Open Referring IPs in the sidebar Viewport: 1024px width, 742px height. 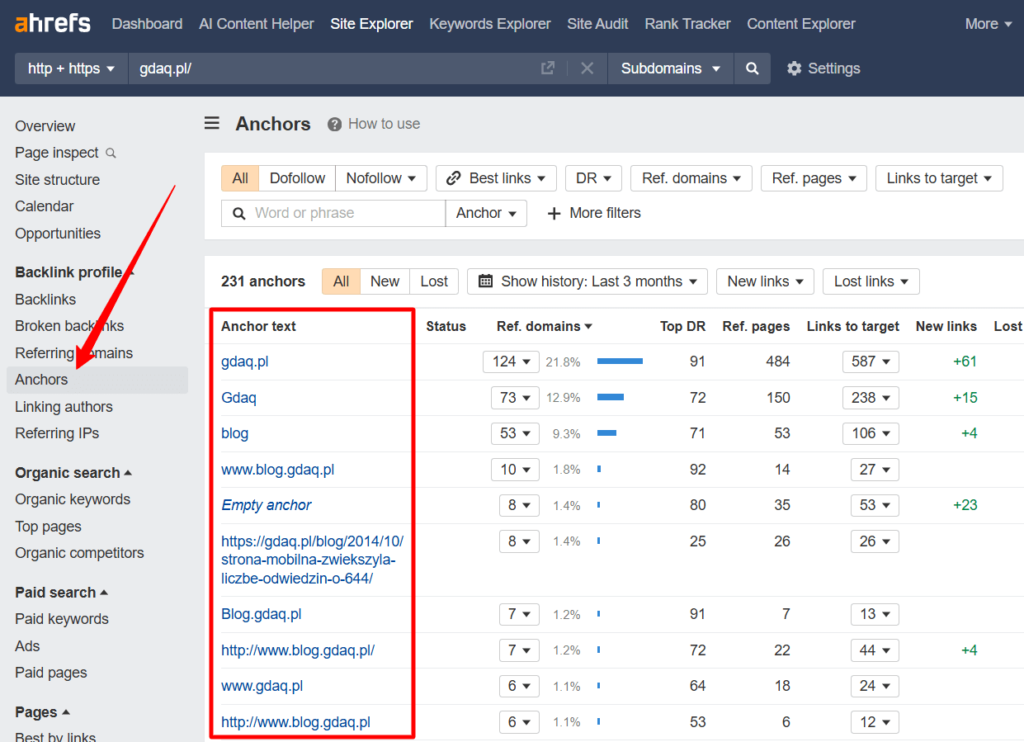click(x=57, y=433)
